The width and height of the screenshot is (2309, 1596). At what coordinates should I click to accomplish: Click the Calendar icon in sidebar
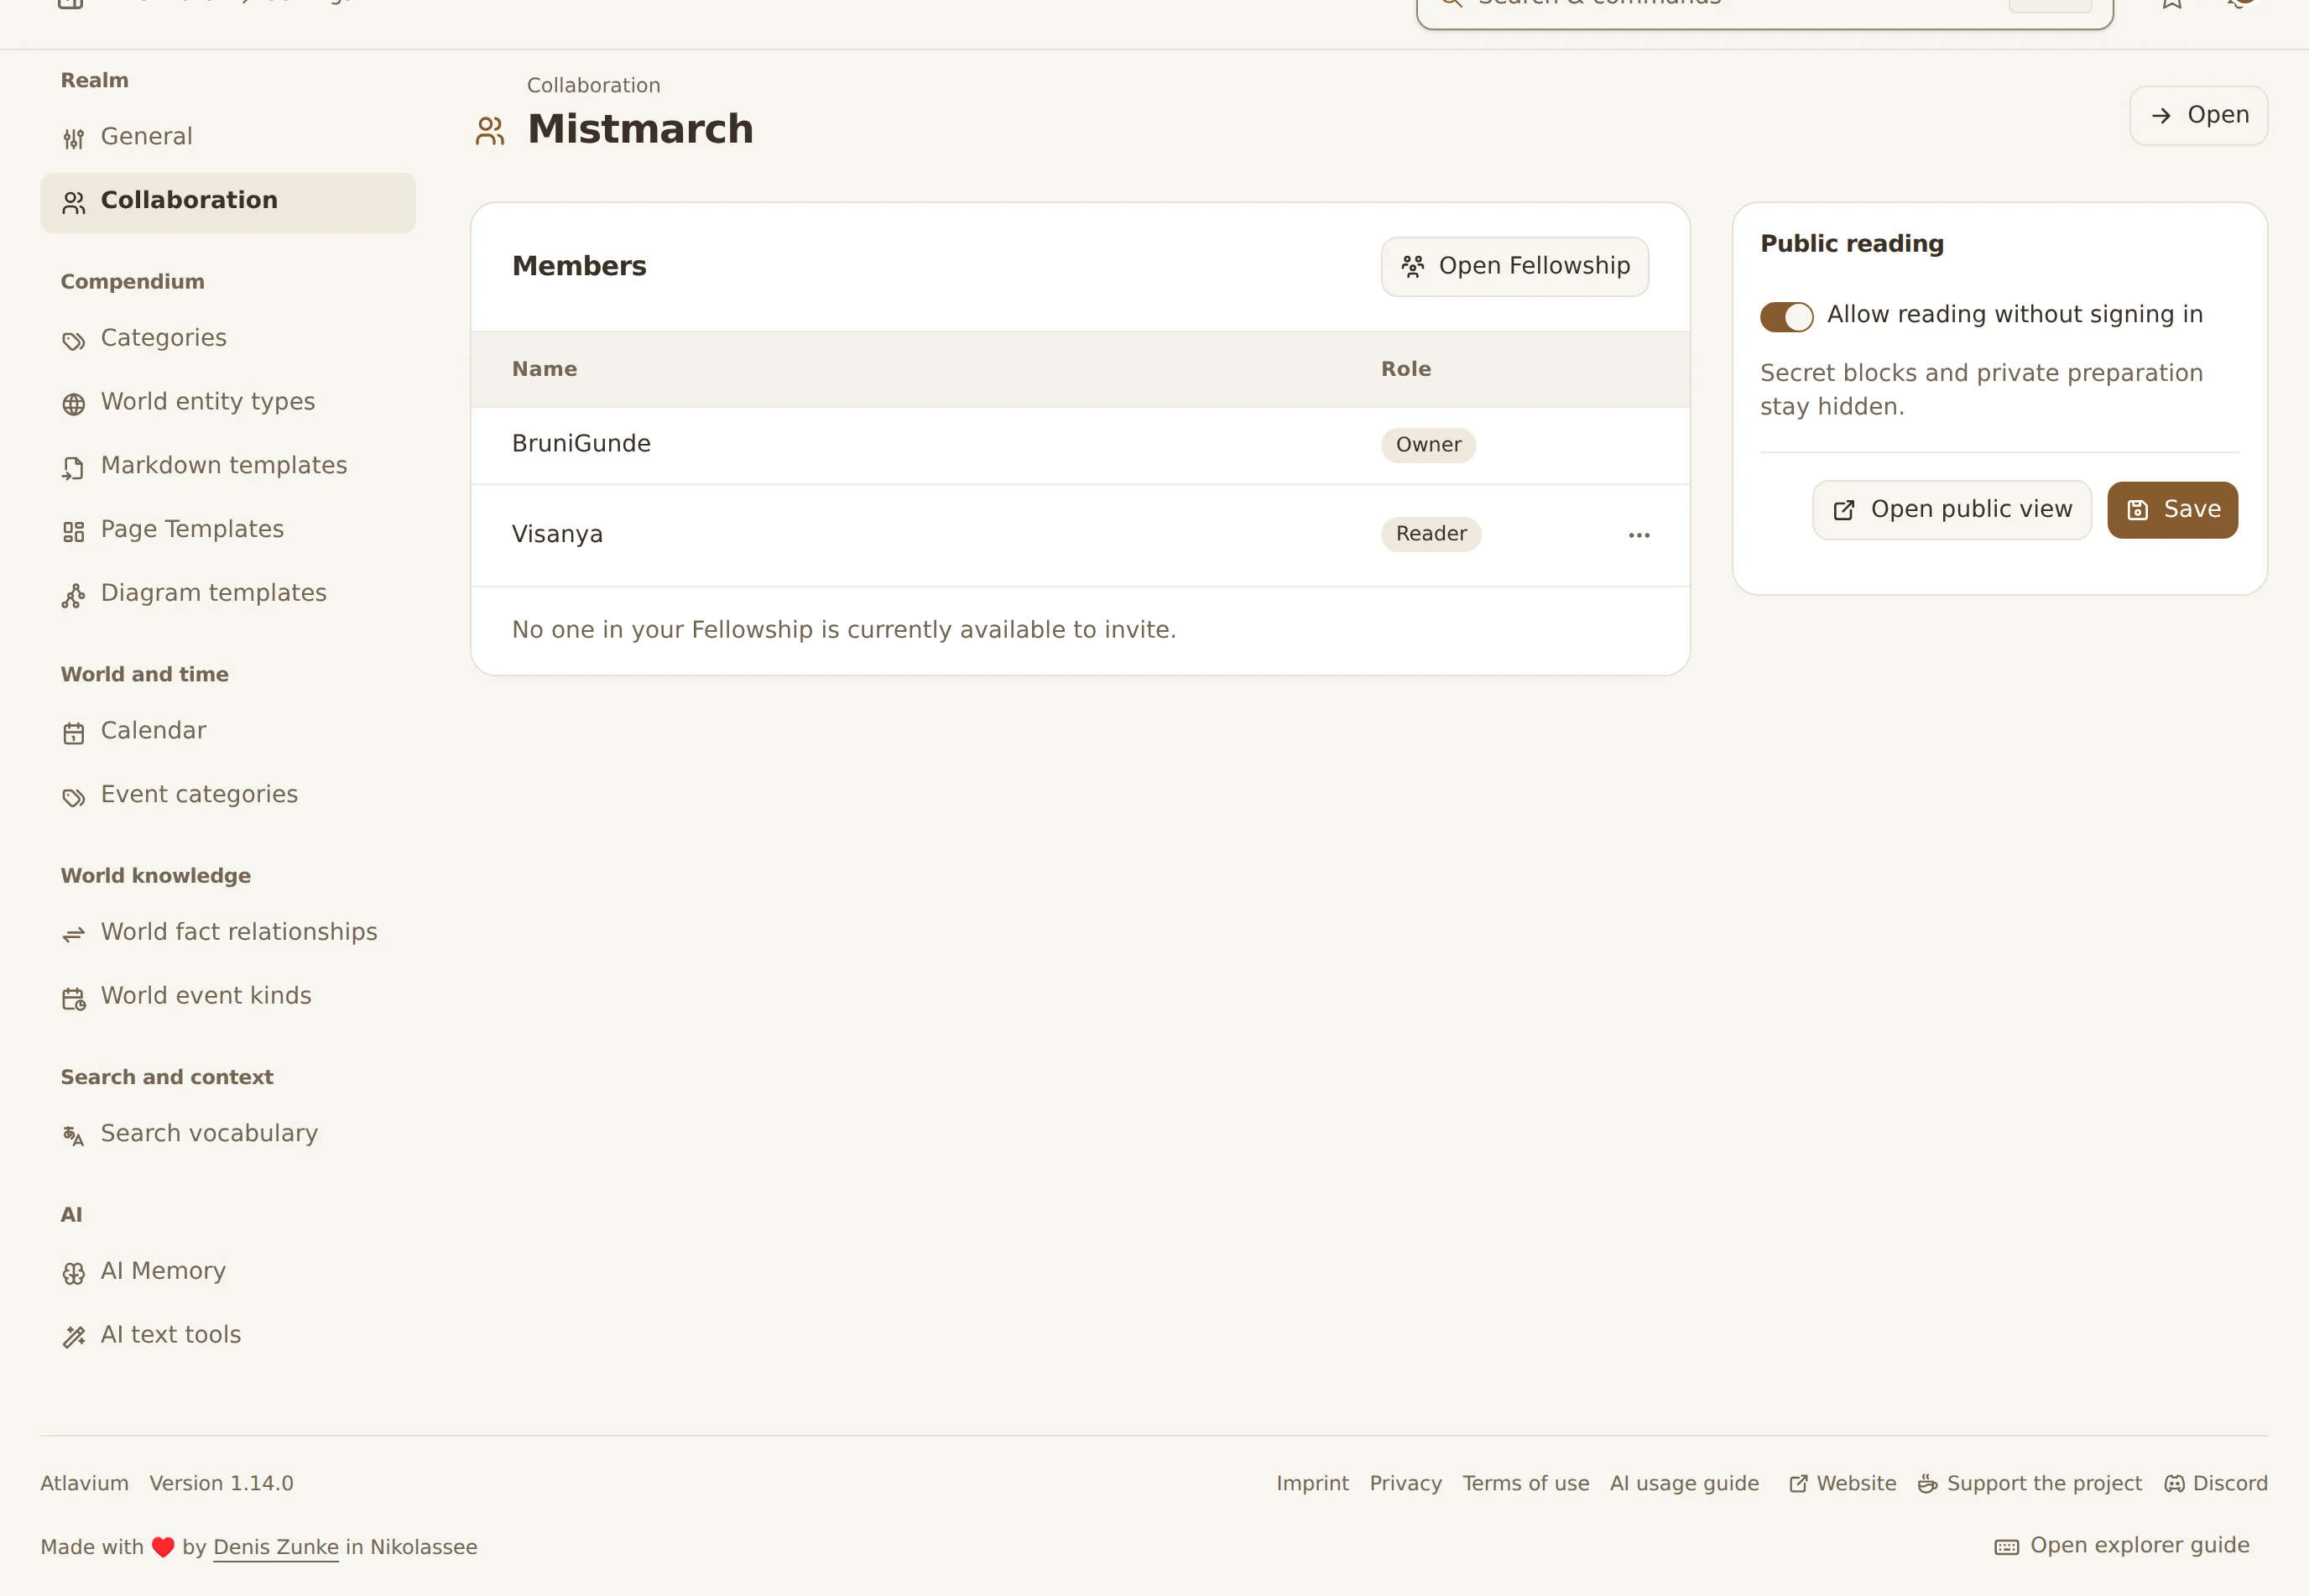(x=73, y=733)
